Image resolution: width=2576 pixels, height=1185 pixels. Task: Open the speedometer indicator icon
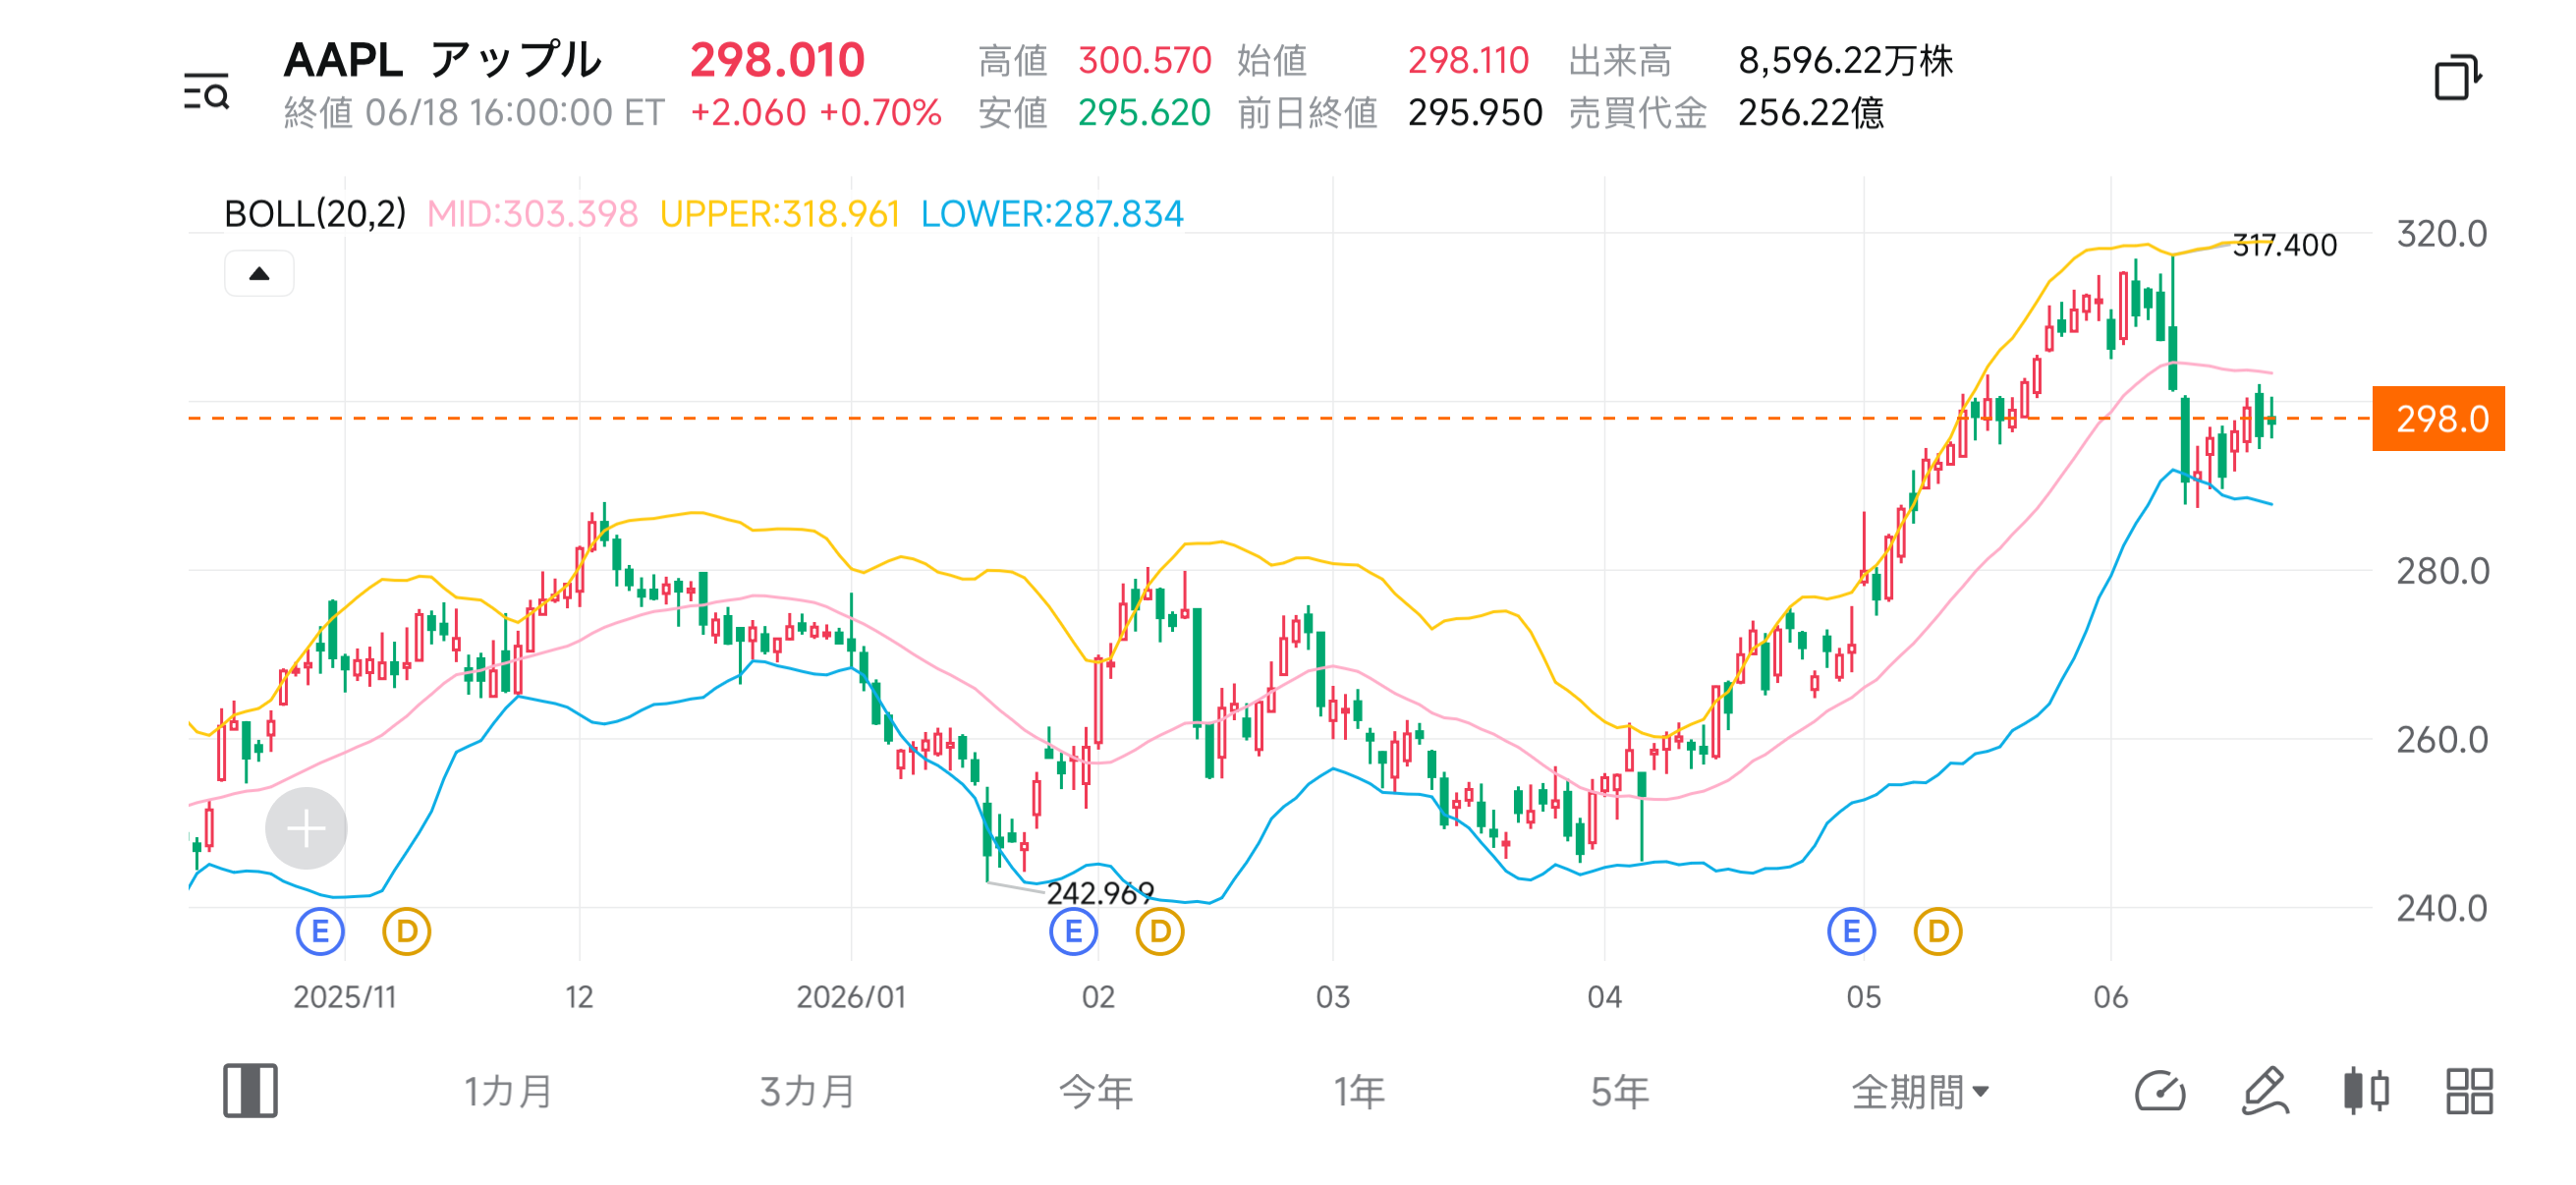tap(2160, 1091)
